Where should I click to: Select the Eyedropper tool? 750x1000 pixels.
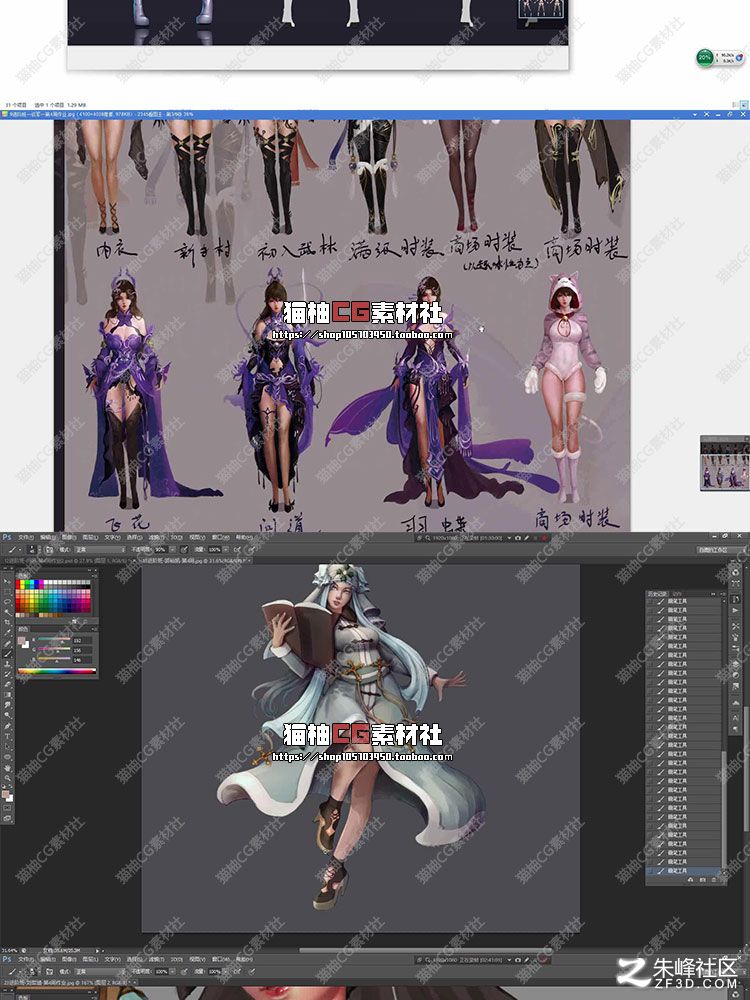[7, 633]
